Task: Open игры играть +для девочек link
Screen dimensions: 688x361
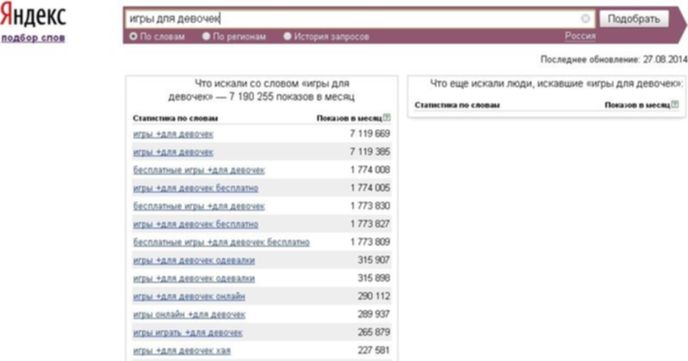Action: pos(187,332)
